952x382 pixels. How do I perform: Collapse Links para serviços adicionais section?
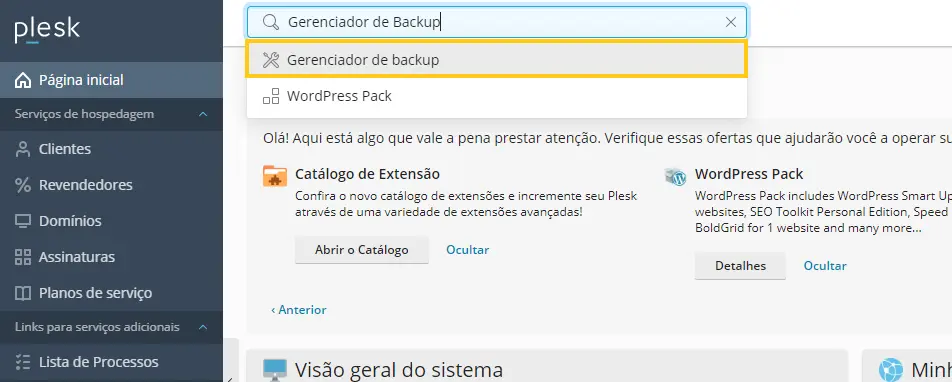[x=203, y=327]
